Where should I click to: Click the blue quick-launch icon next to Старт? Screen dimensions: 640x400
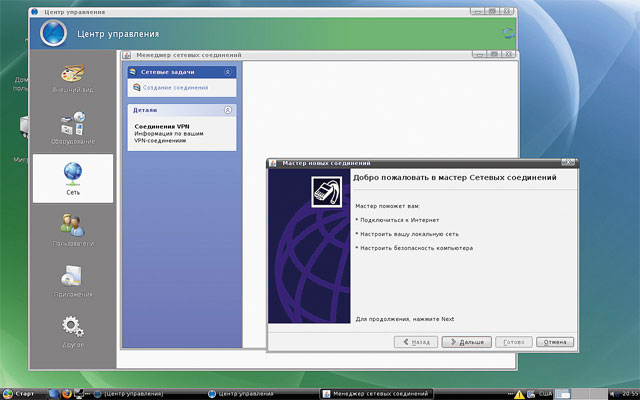[53, 394]
